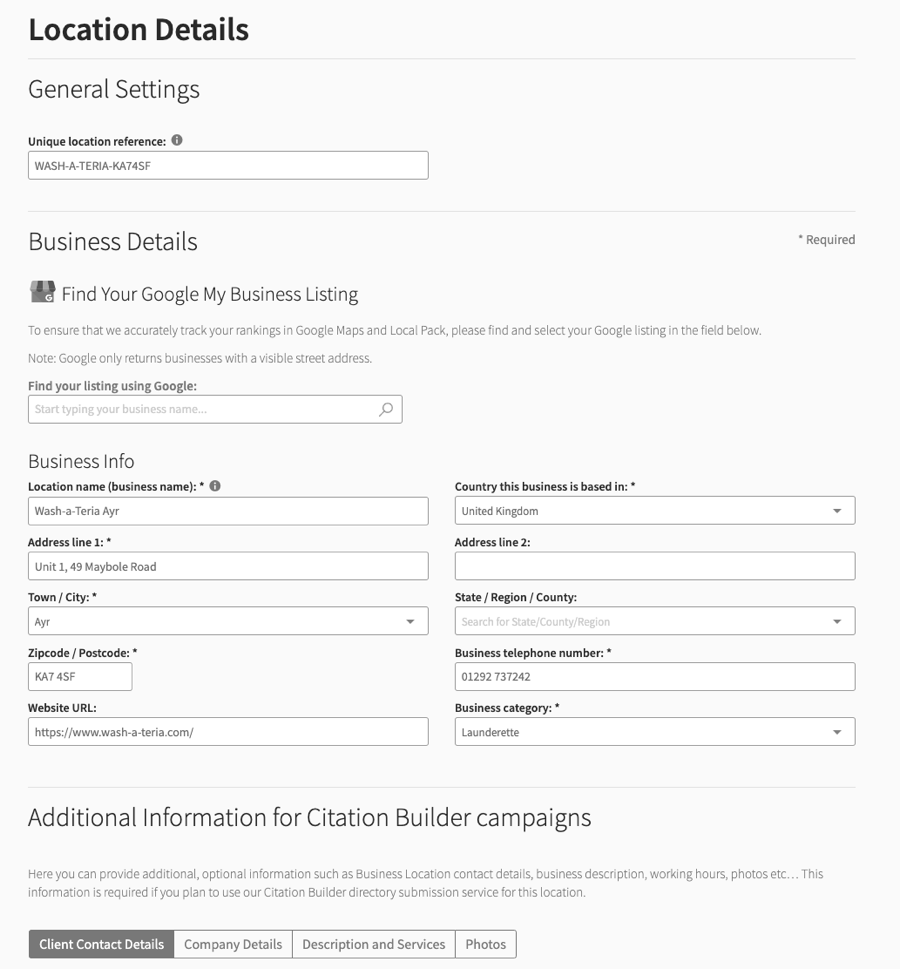Click the Website URL input field
This screenshot has width=900, height=969.
pos(228,732)
